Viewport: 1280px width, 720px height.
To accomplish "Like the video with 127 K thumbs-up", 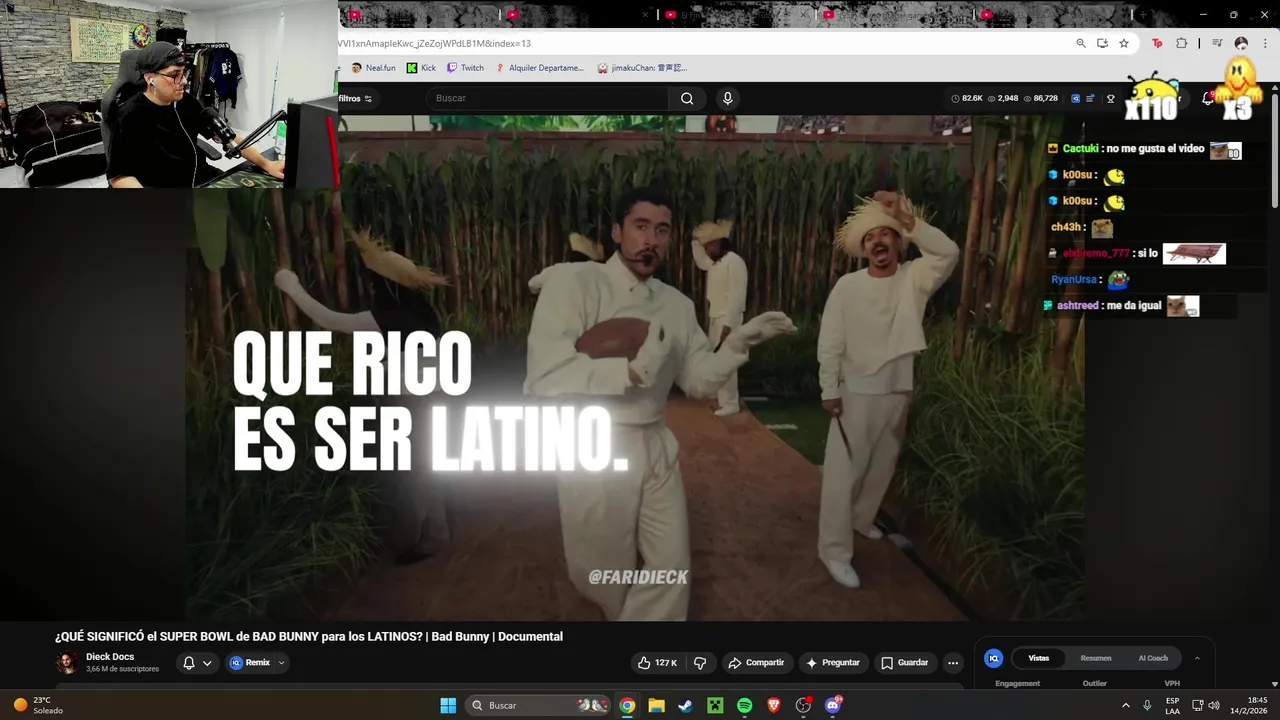I will (x=657, y=663).
